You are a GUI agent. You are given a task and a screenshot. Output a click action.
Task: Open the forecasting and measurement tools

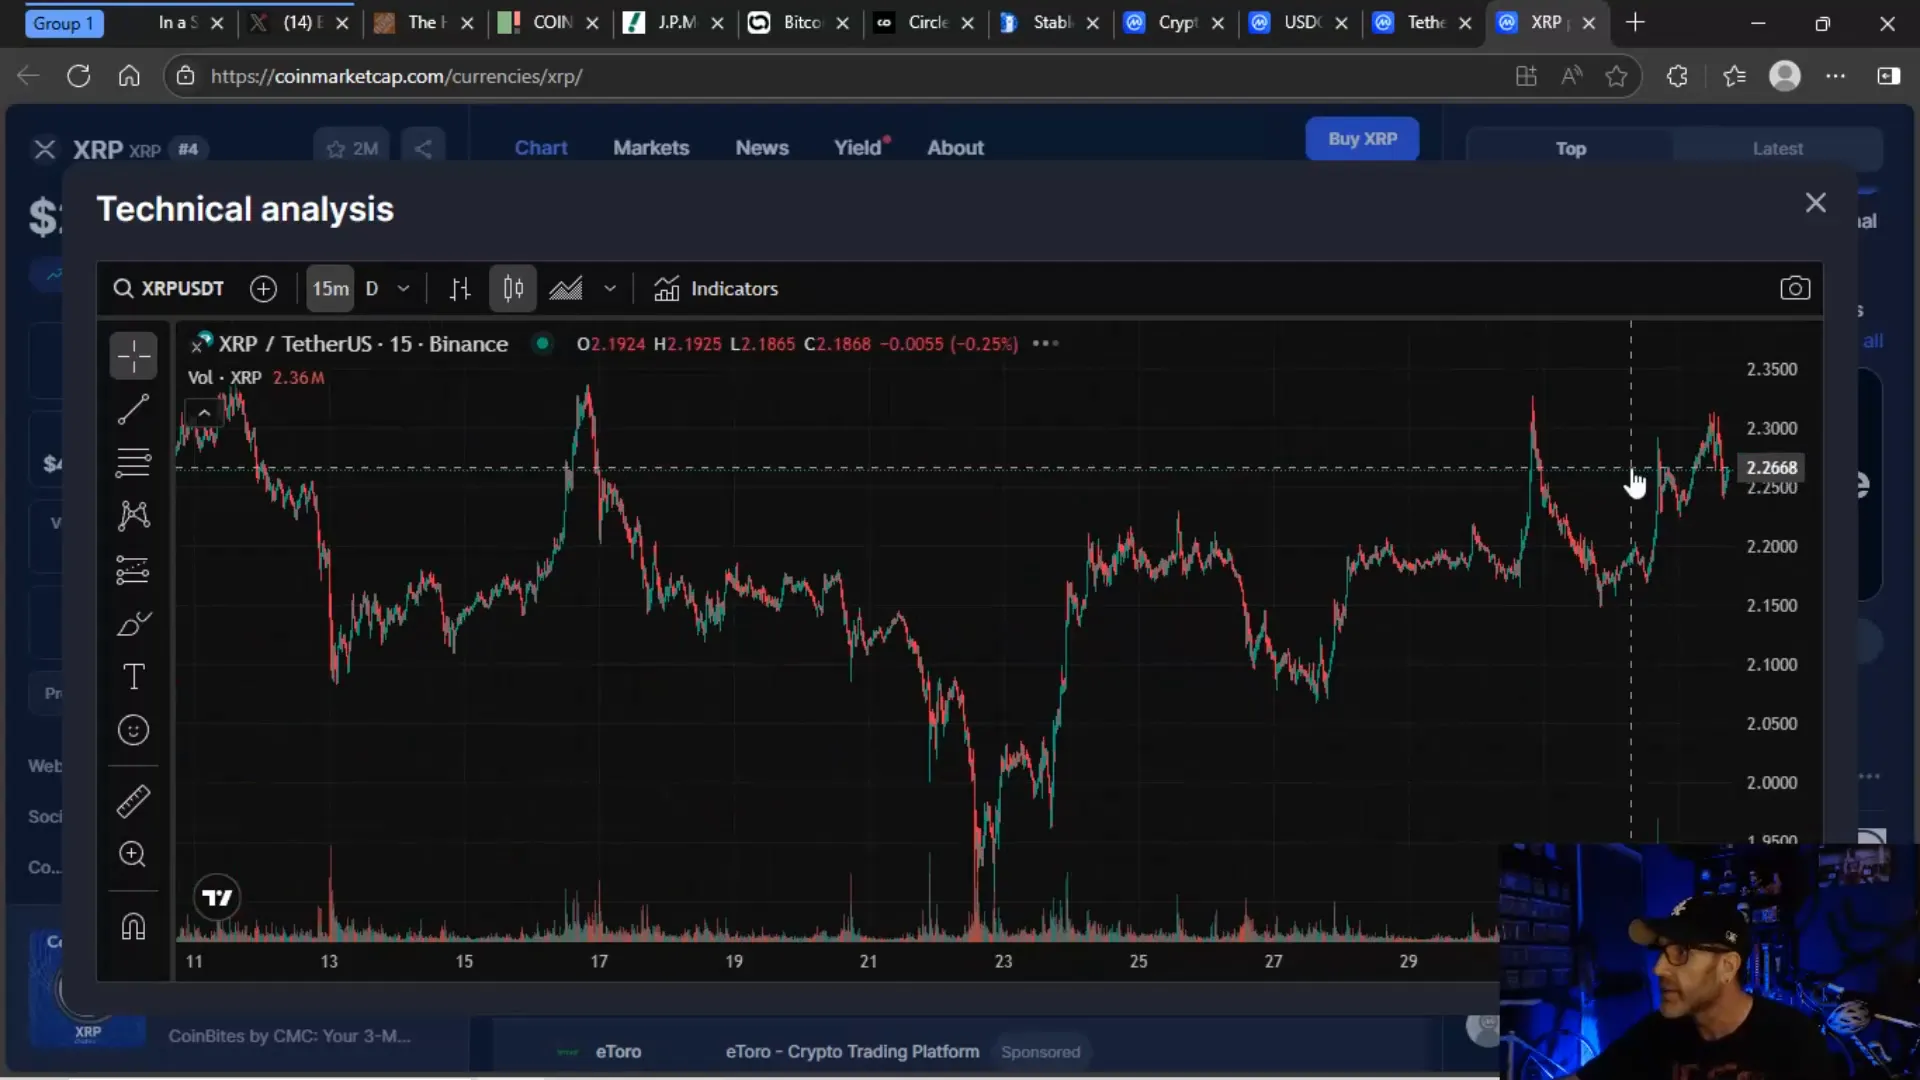click(133, 570)
